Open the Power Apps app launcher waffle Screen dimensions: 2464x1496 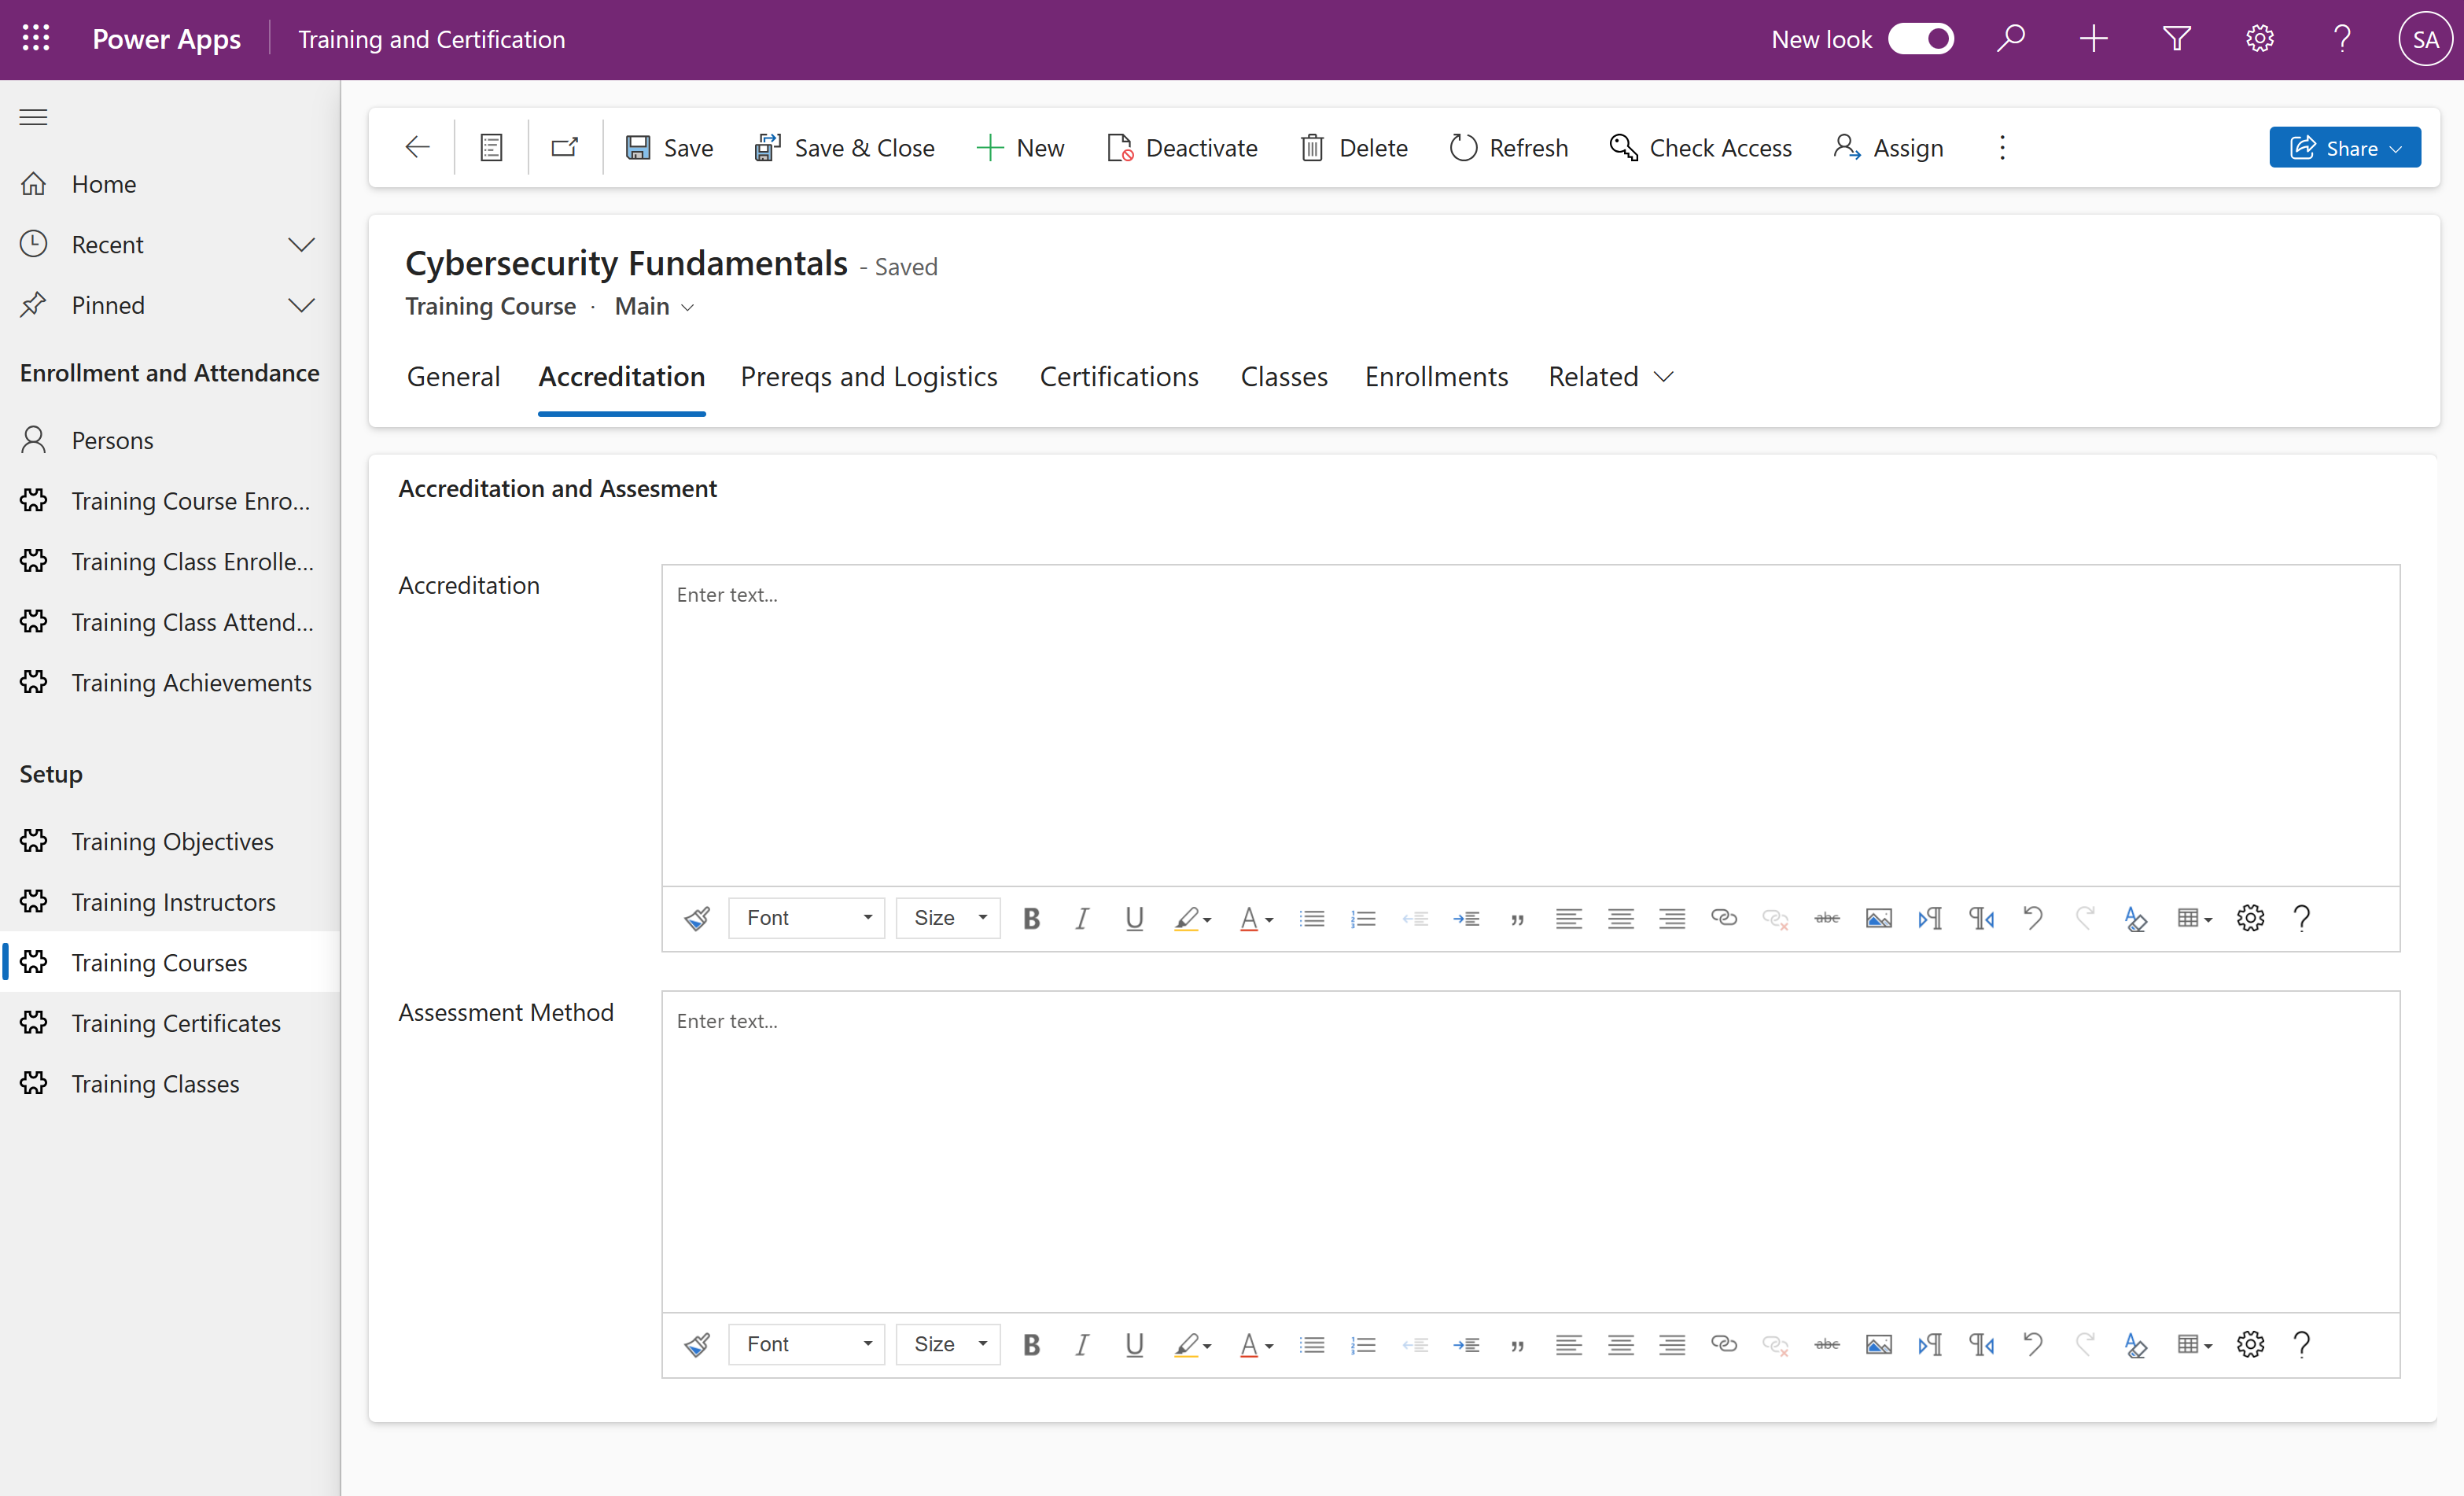[x=36, y=39]
